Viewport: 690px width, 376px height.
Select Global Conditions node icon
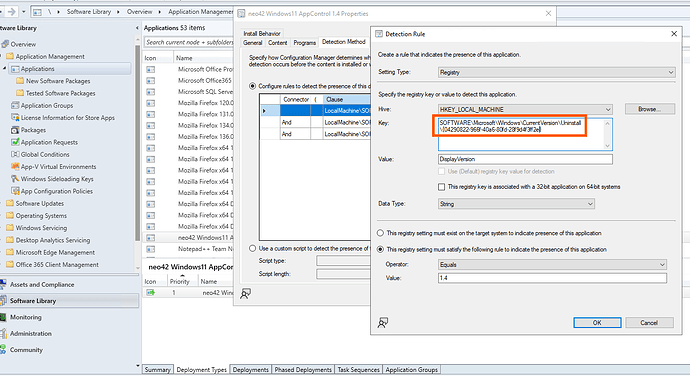pyautogui.click(x=15, y=155)
